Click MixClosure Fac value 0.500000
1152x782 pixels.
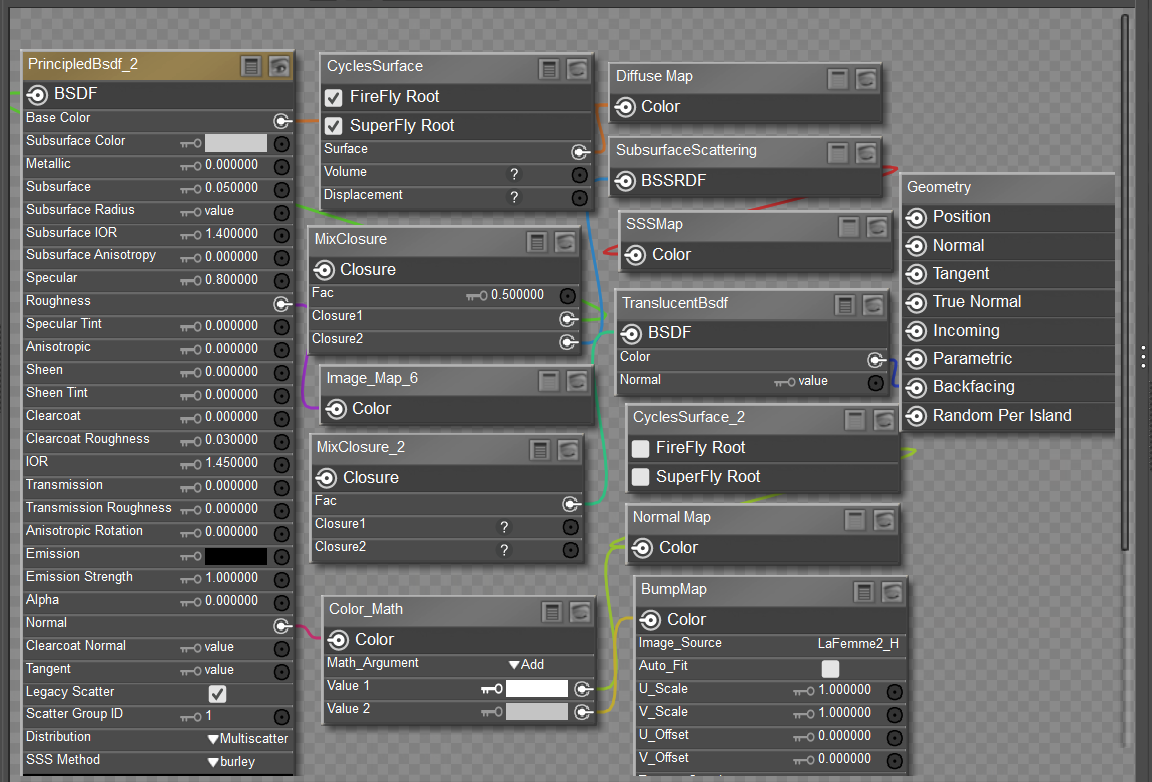(517, 295)
